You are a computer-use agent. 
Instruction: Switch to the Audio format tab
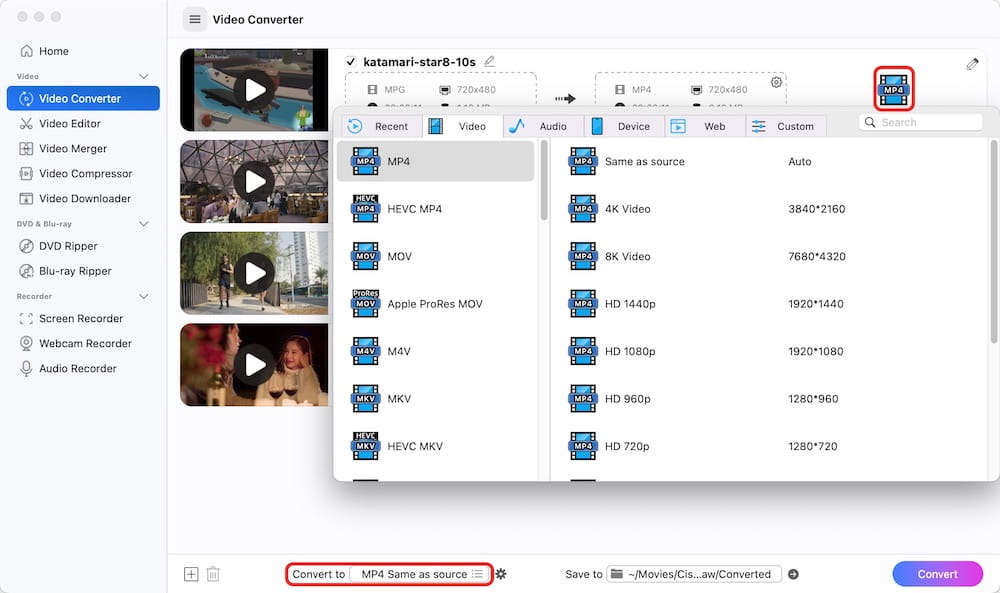point(543,126)
